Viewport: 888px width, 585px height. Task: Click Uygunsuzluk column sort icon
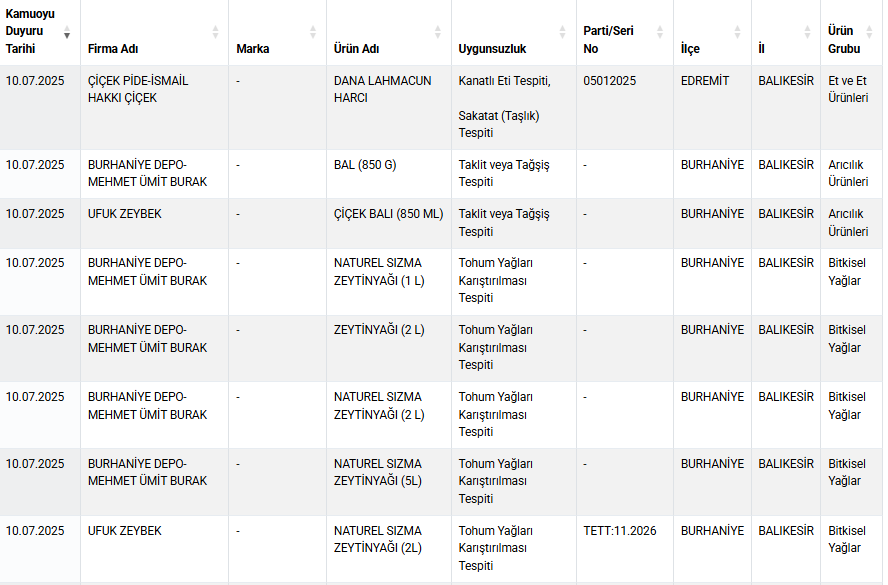pyautogui.click(x=562, y=32)
